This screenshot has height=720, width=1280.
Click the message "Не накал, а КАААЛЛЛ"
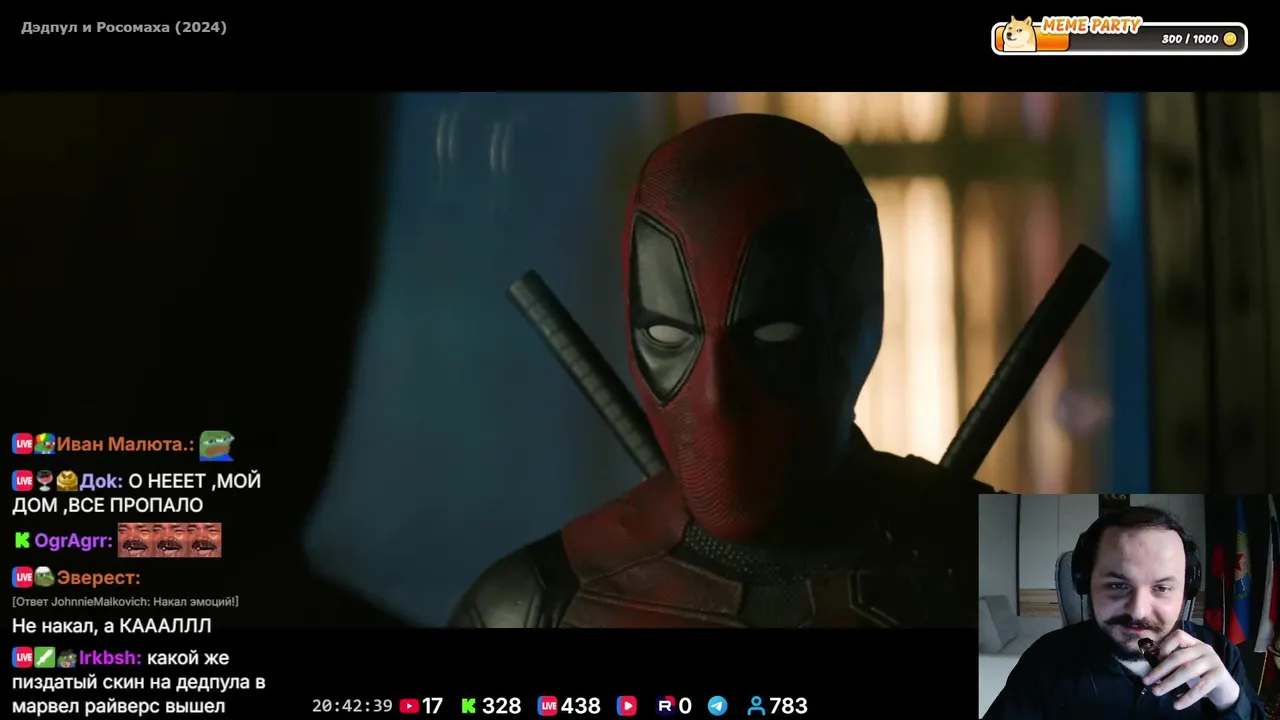click(112, 626)
